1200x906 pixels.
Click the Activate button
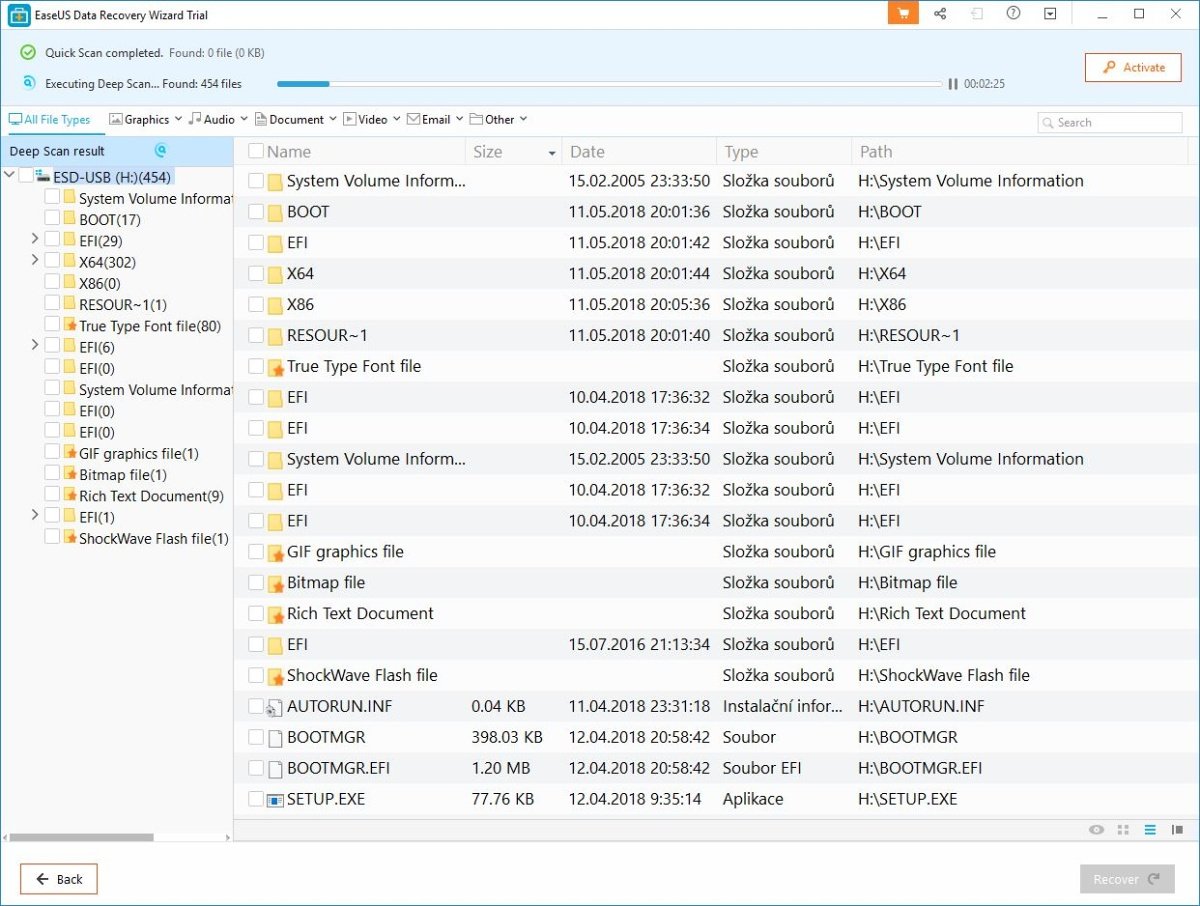click(x=1133, y=68)
